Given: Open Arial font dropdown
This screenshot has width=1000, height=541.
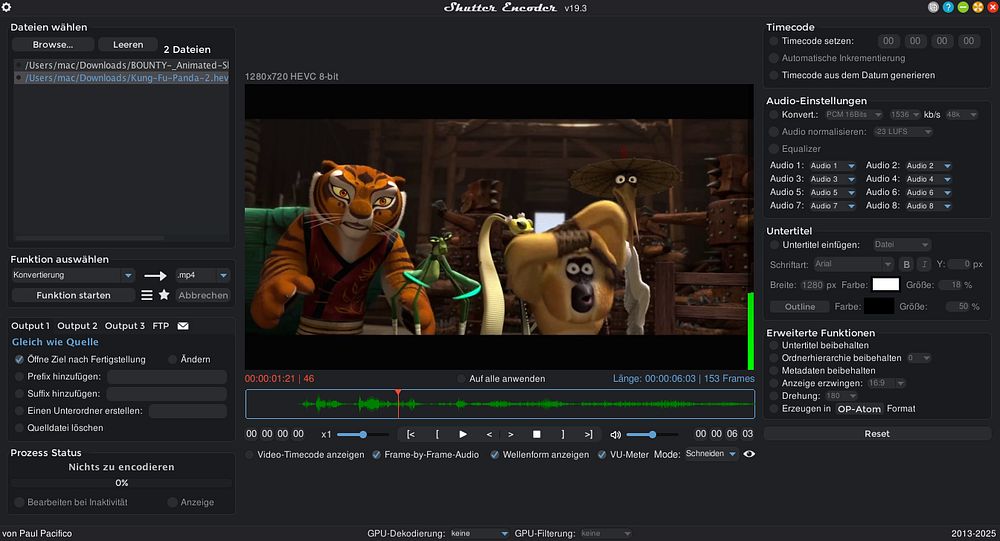Looking at the screenshot, I should (x=853, y=263).
